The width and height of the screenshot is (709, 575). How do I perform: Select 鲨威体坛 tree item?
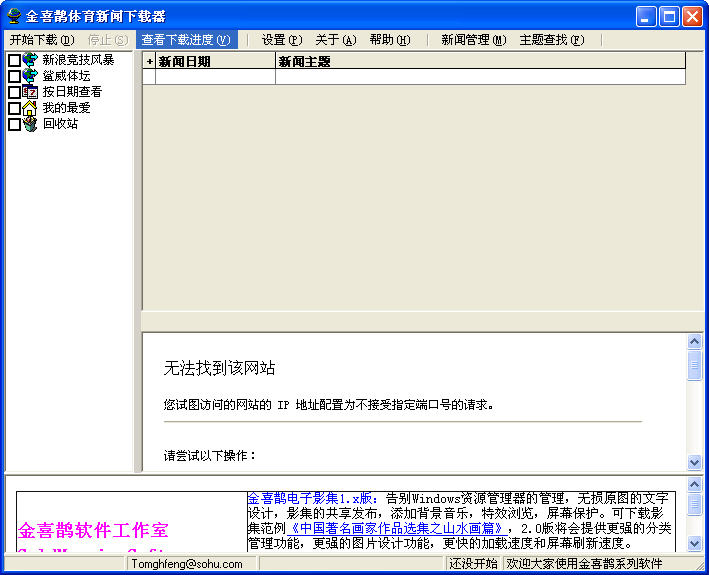pyautogui.click(x=66, y=76)
